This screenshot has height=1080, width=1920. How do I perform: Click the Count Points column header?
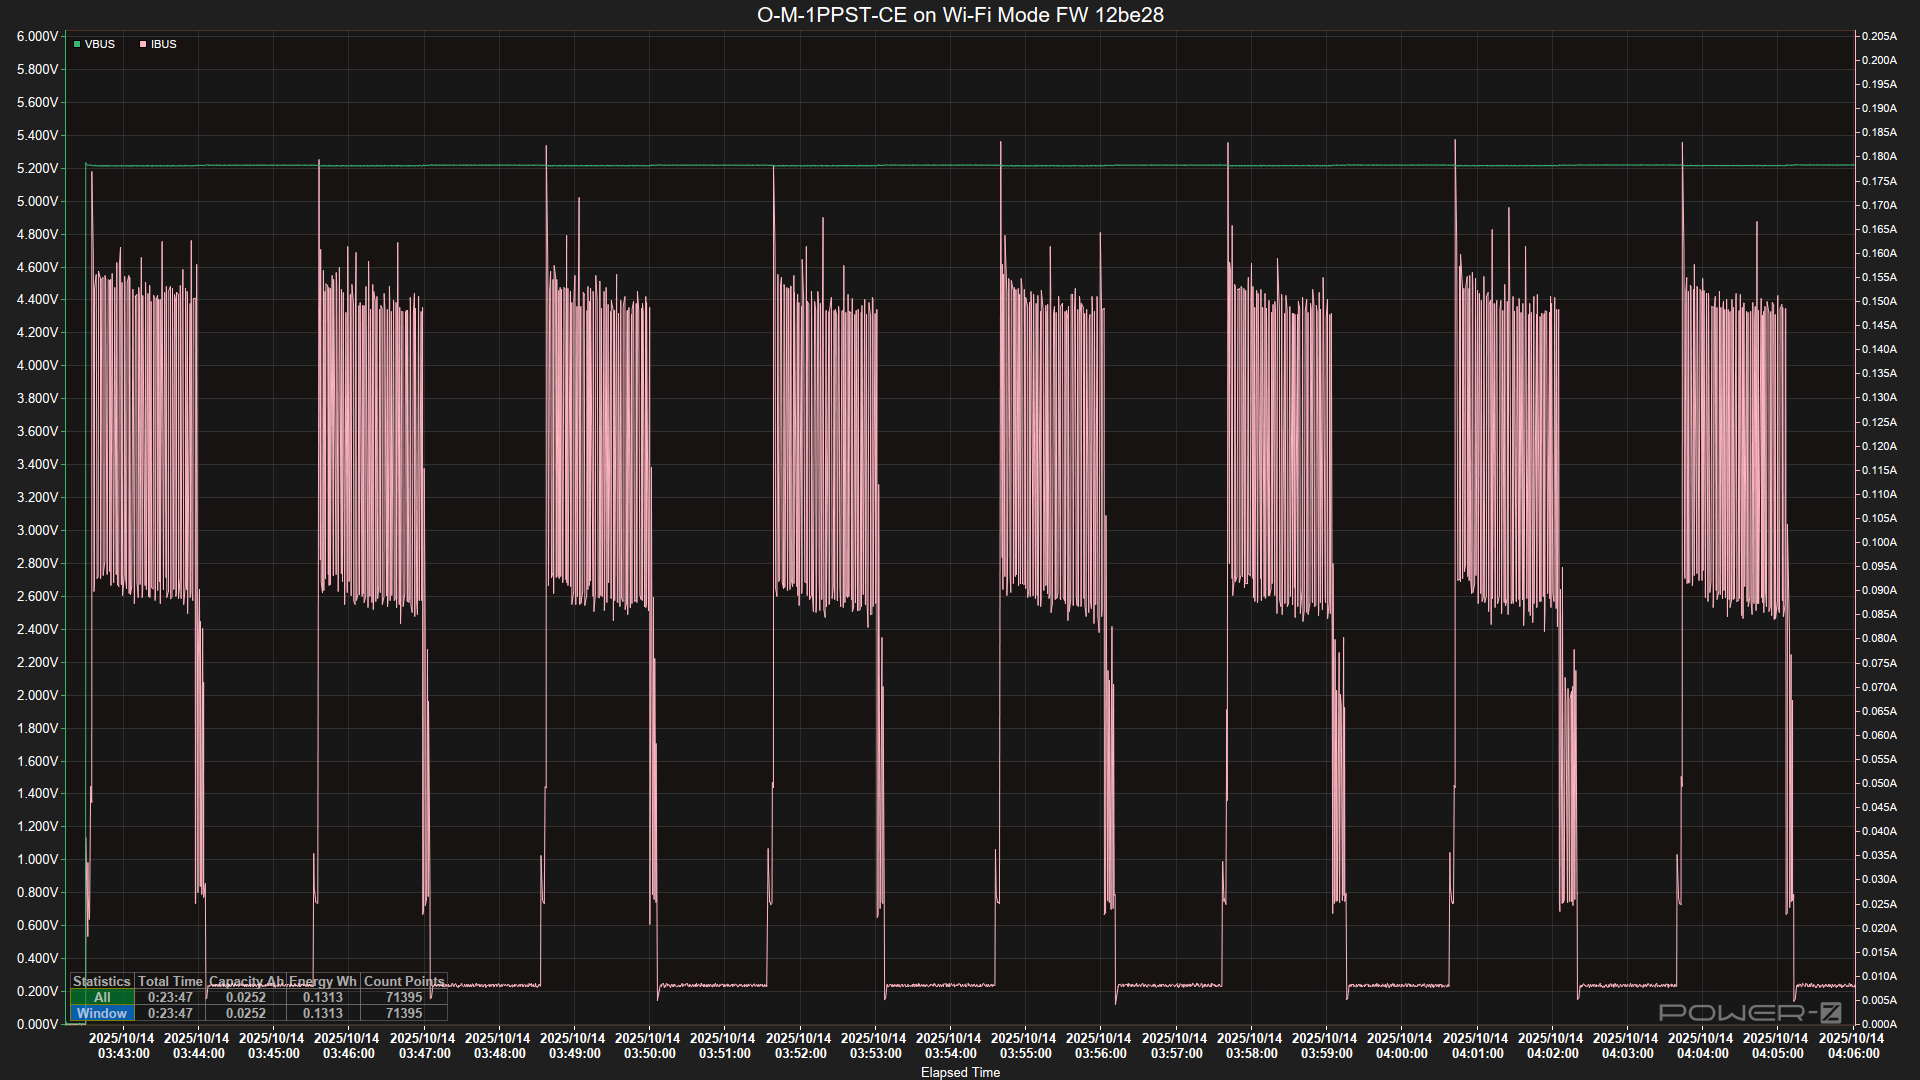point(404,981)
